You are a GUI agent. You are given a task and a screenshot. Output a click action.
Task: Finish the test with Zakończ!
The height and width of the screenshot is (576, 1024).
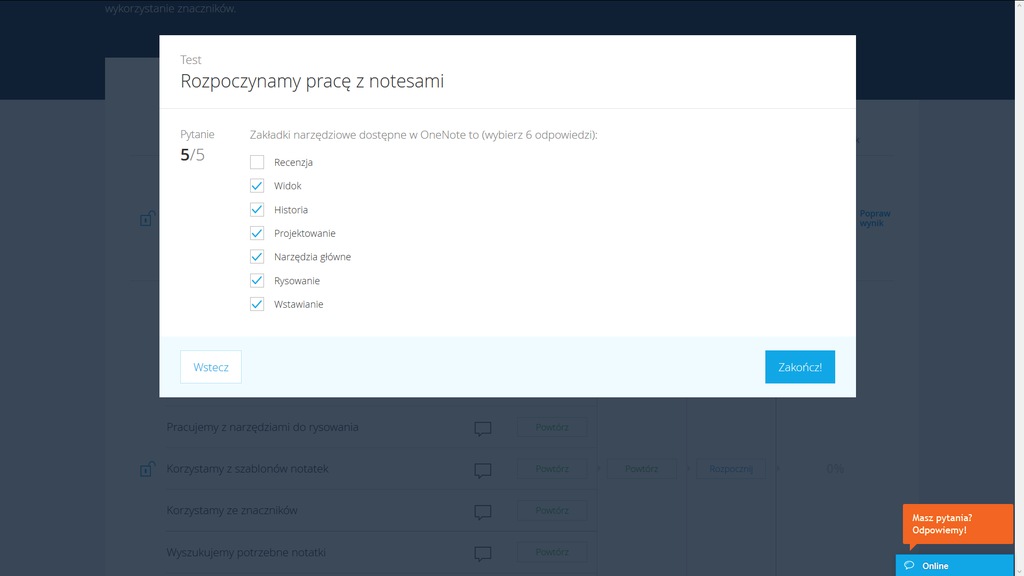tap(800, 367)
